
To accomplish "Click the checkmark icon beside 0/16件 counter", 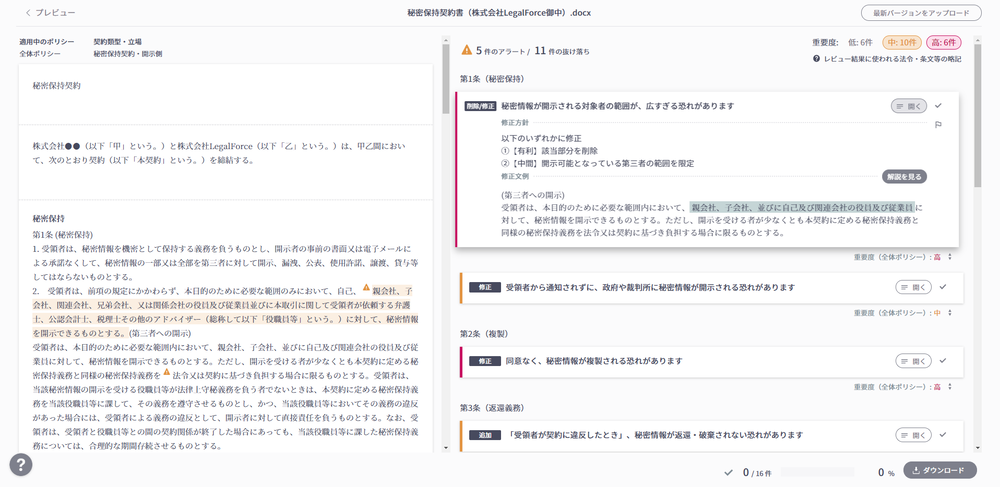I will click(x=727, y=471).
